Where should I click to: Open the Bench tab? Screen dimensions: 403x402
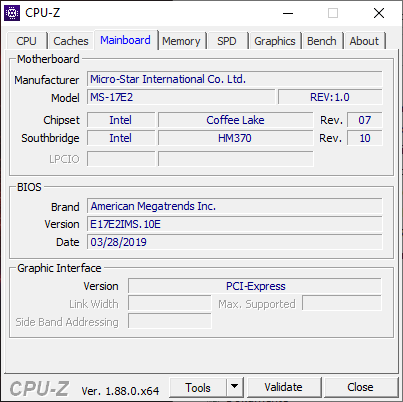tap(322, 41)
